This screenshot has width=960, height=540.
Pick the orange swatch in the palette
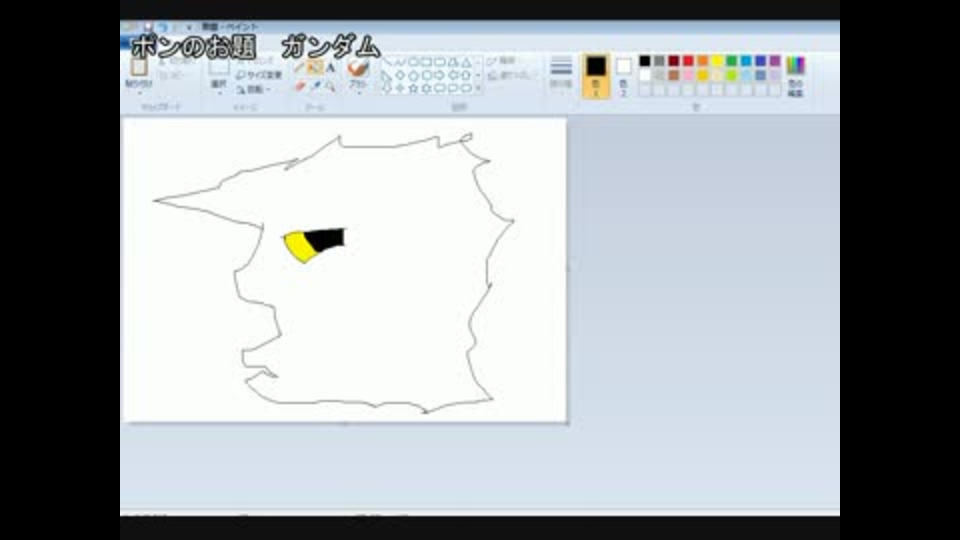point(703,61)
